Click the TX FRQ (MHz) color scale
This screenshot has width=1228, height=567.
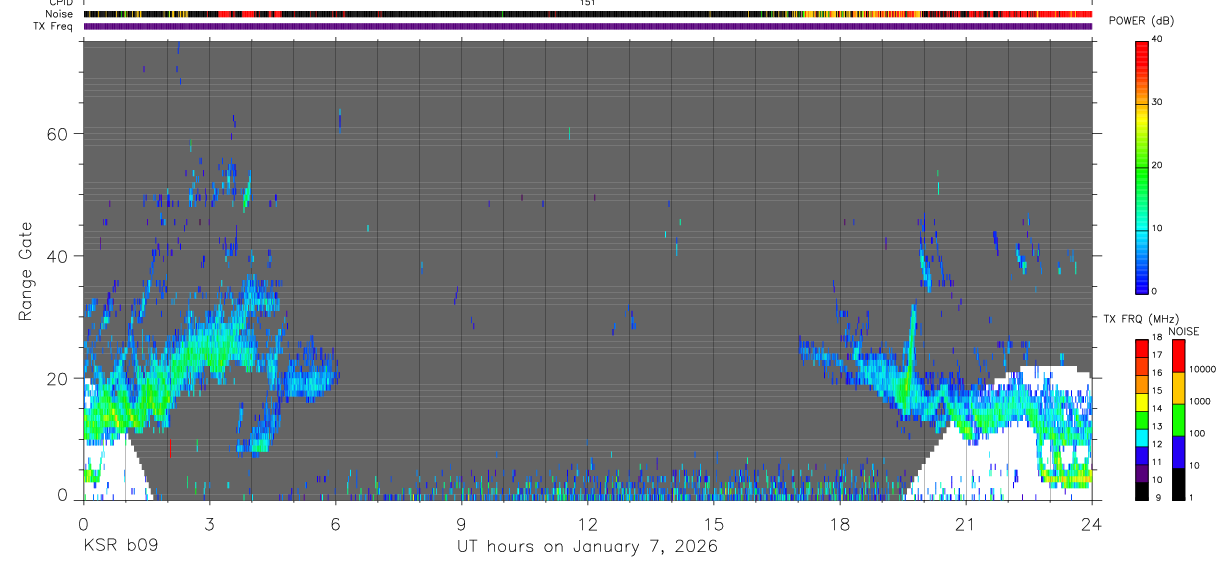click(x=1141, y=420)
